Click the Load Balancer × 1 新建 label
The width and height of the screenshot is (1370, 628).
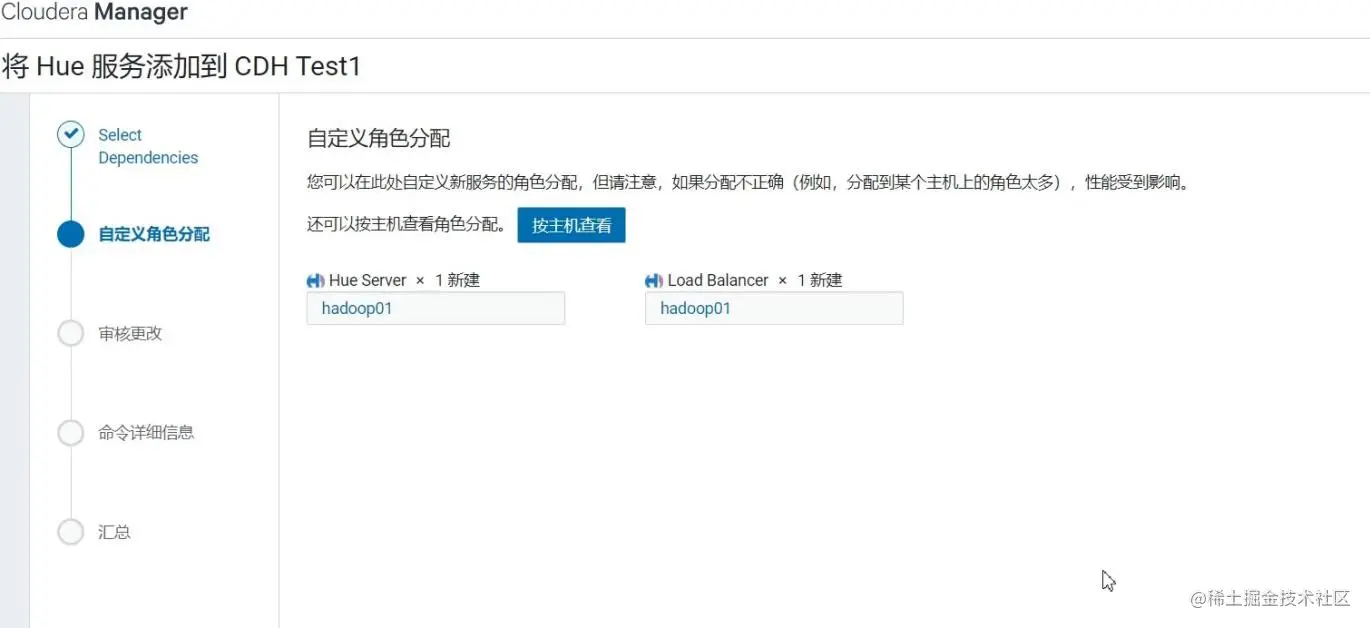[x=755, y=280]
